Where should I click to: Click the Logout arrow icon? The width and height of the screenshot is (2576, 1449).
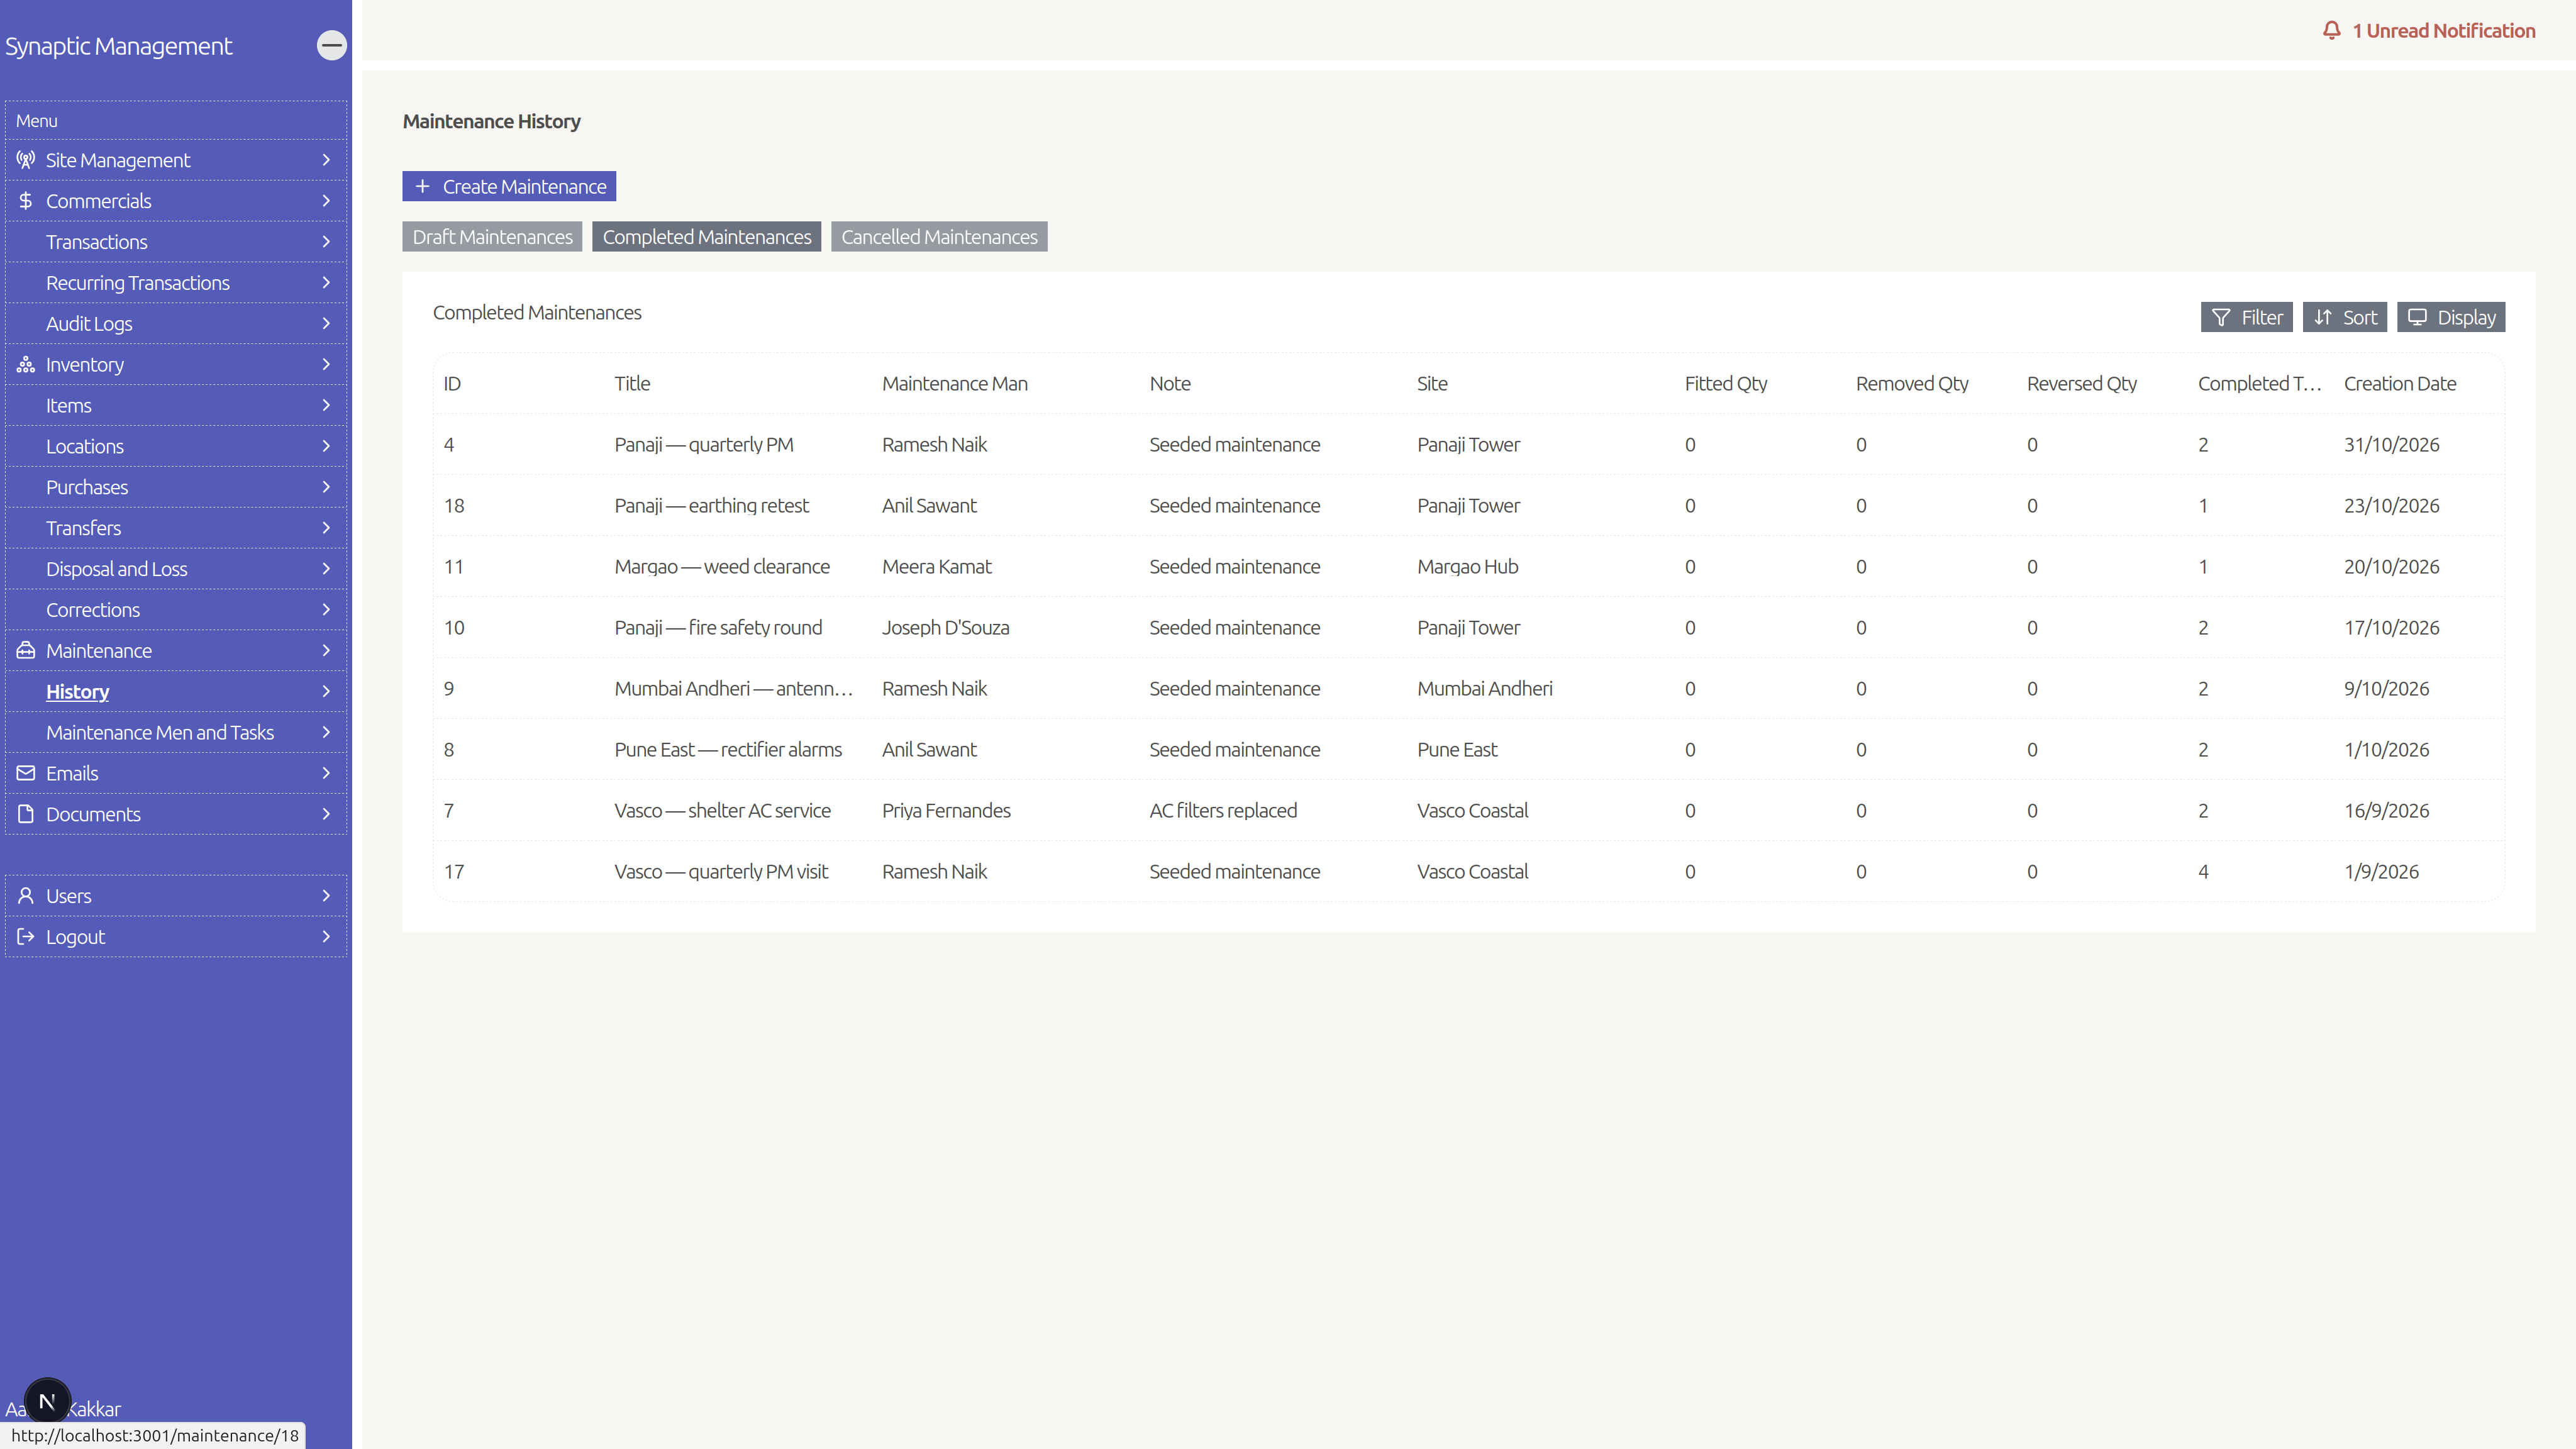(x=26, y=937)
